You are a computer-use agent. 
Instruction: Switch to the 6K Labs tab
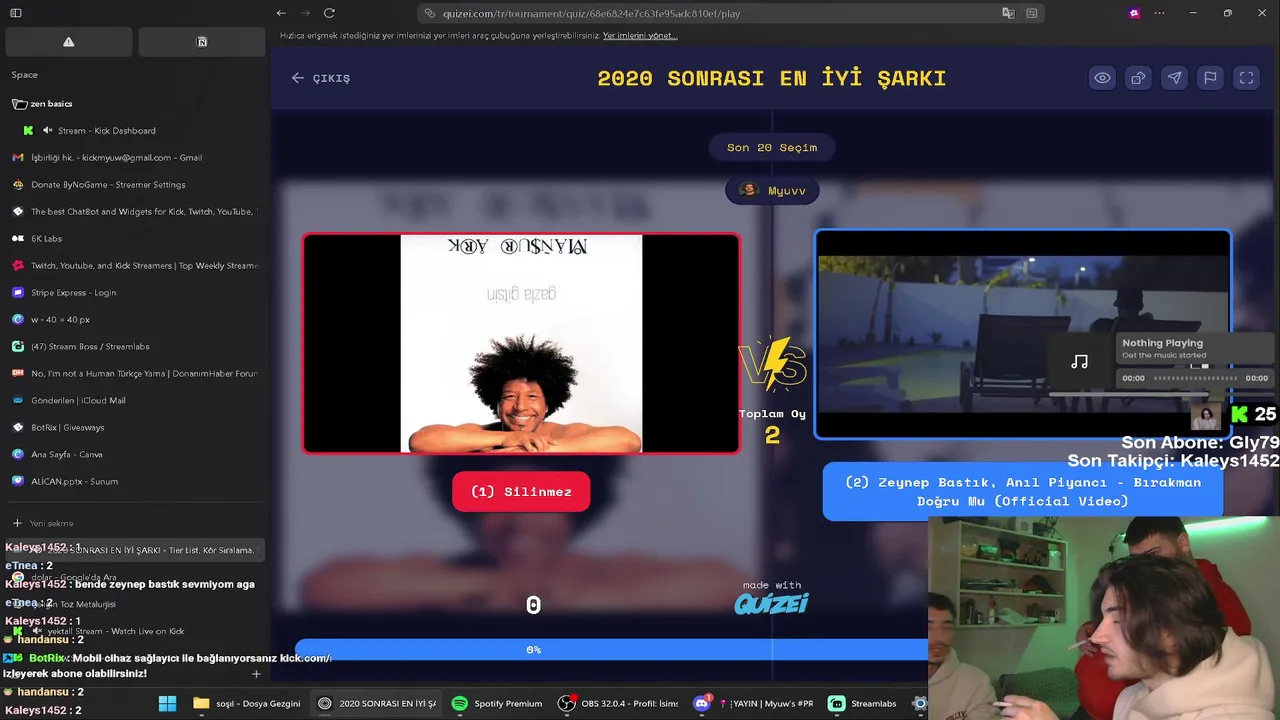coord(137,239)
